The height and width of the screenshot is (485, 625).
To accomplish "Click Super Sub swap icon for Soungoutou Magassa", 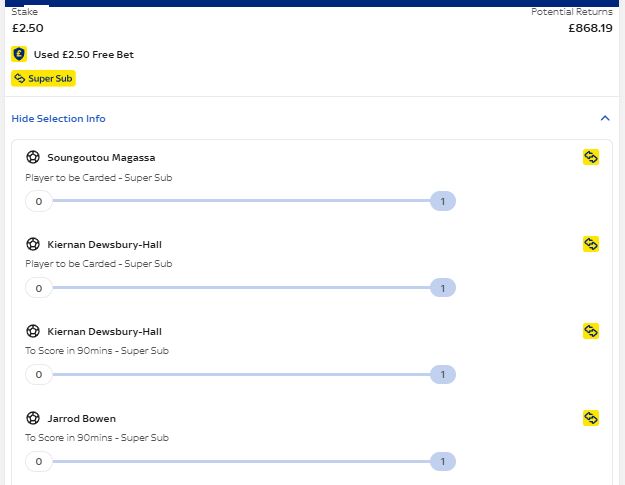I will point(591,157).
